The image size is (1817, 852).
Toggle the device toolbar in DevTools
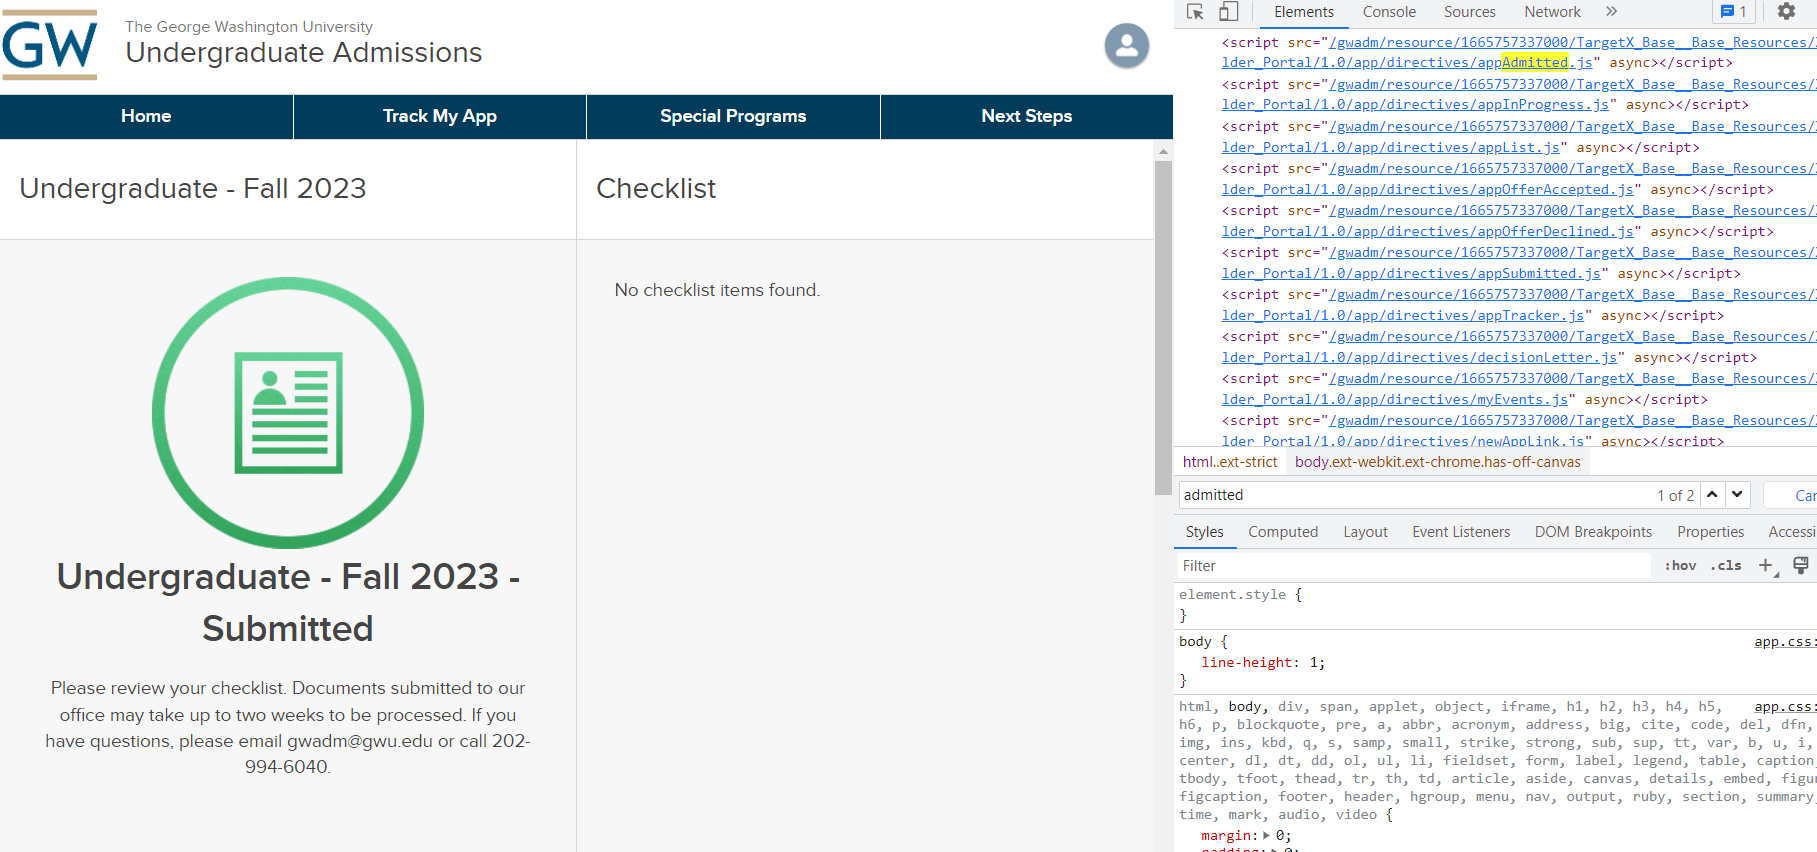(x=1229, y=12)
